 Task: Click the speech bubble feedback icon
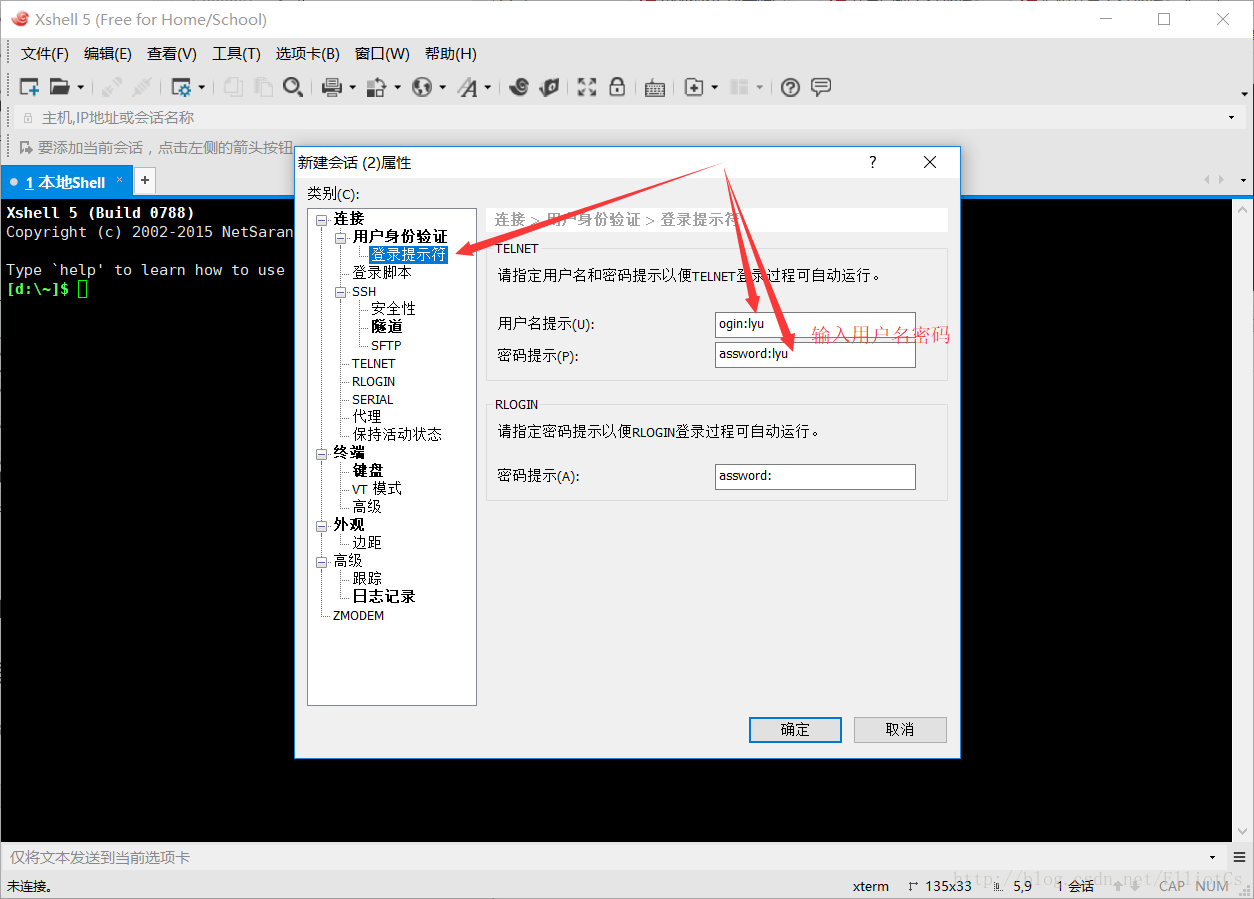pyautogui.click(x=821, y=87)
